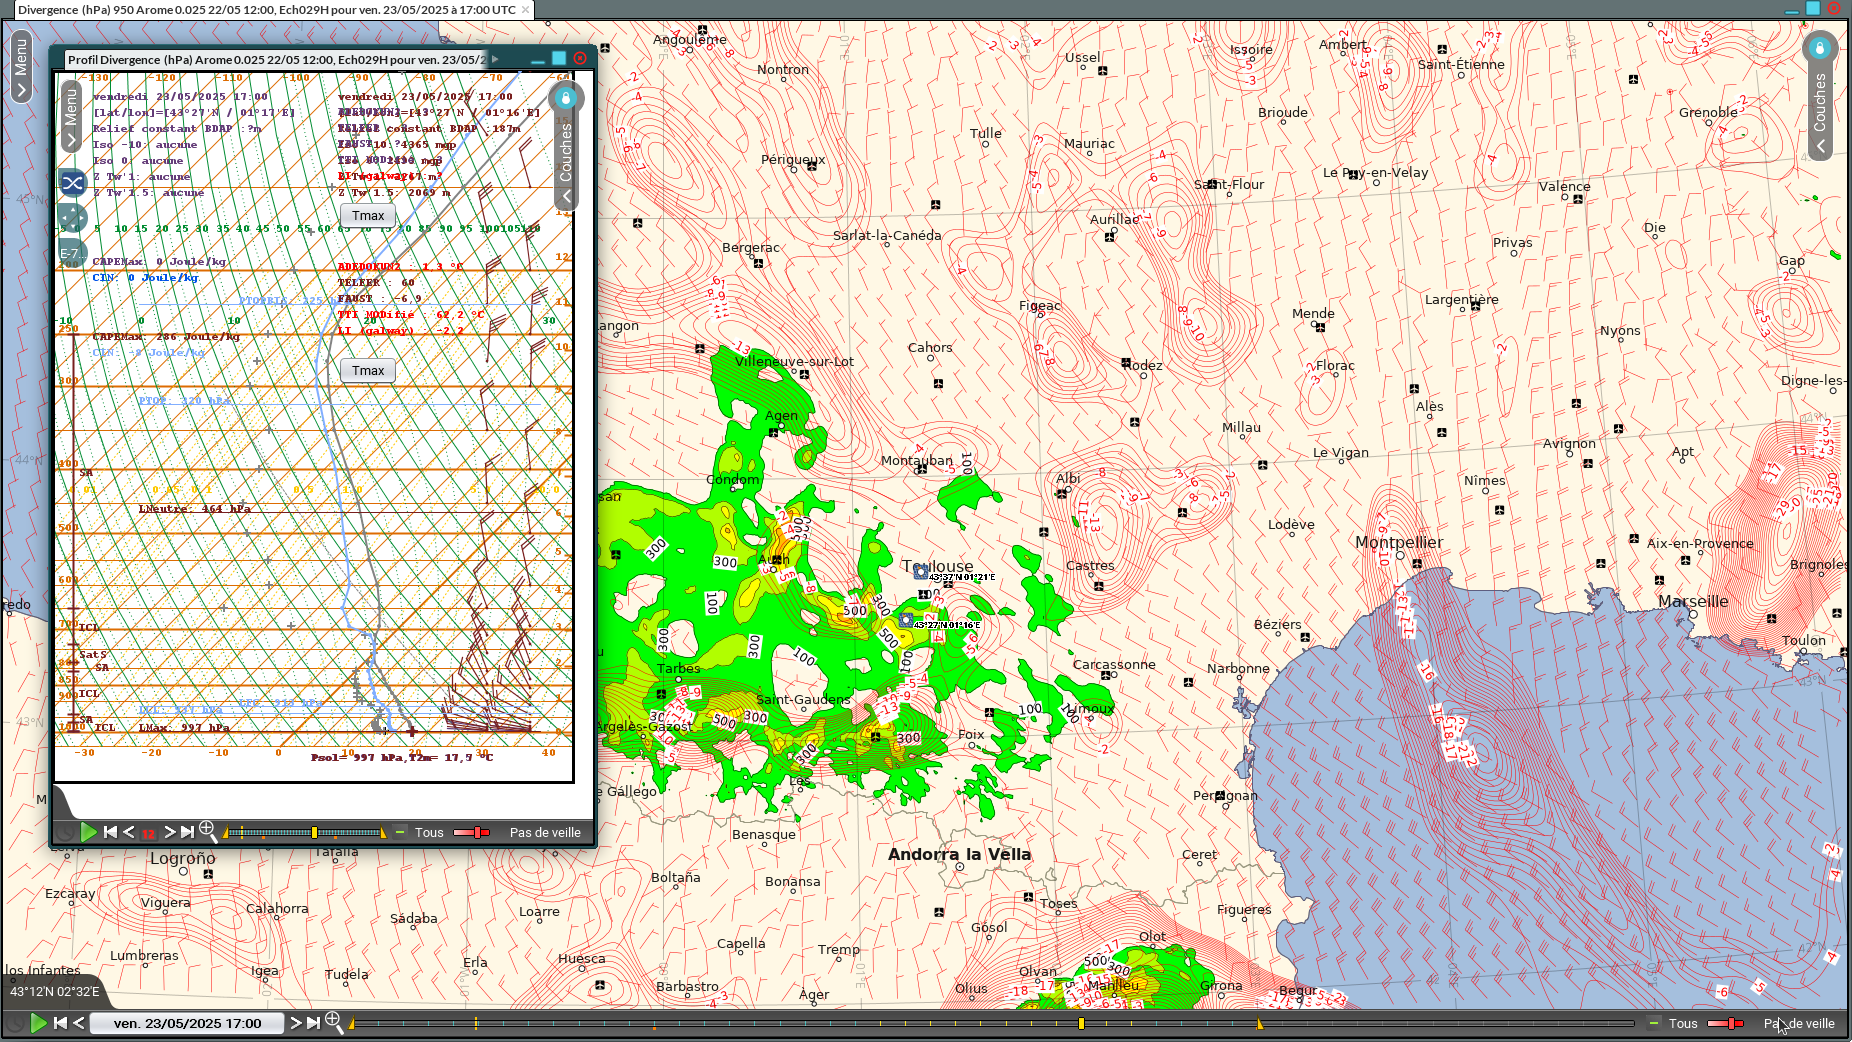Image resolution: width=1852 pixels, height=1042 pixels.
Task: Expand the Menu panel inside profile window
Action: [70, 116]
